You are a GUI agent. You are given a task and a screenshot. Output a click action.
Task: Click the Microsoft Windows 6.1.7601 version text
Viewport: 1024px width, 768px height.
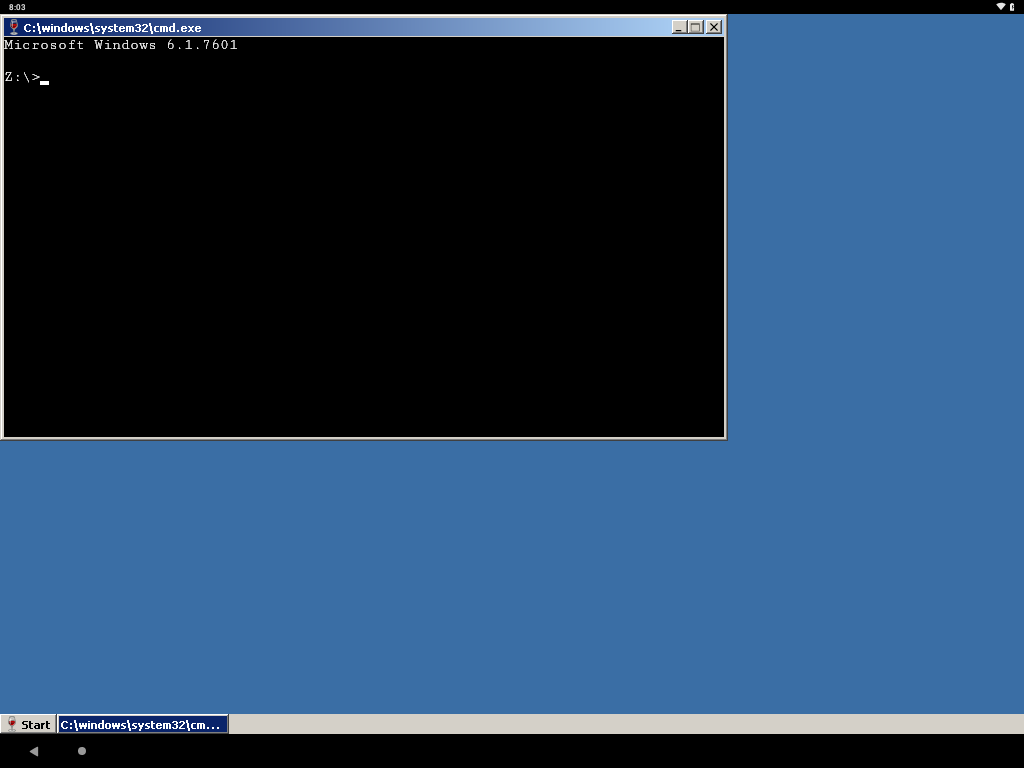[121, 45]
